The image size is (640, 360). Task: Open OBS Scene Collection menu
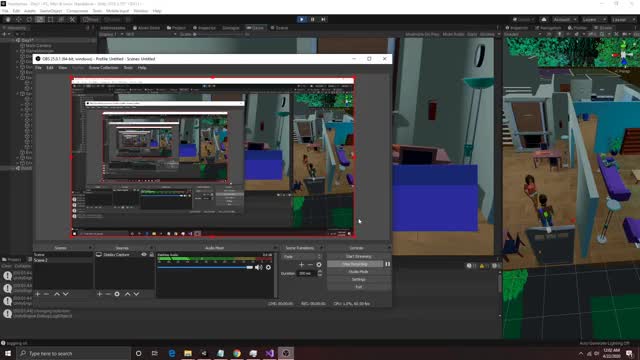(103, 68)
